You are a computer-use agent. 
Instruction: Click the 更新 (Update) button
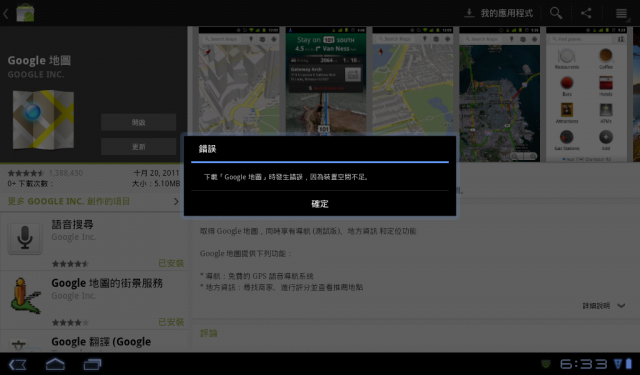coord(138,146)
